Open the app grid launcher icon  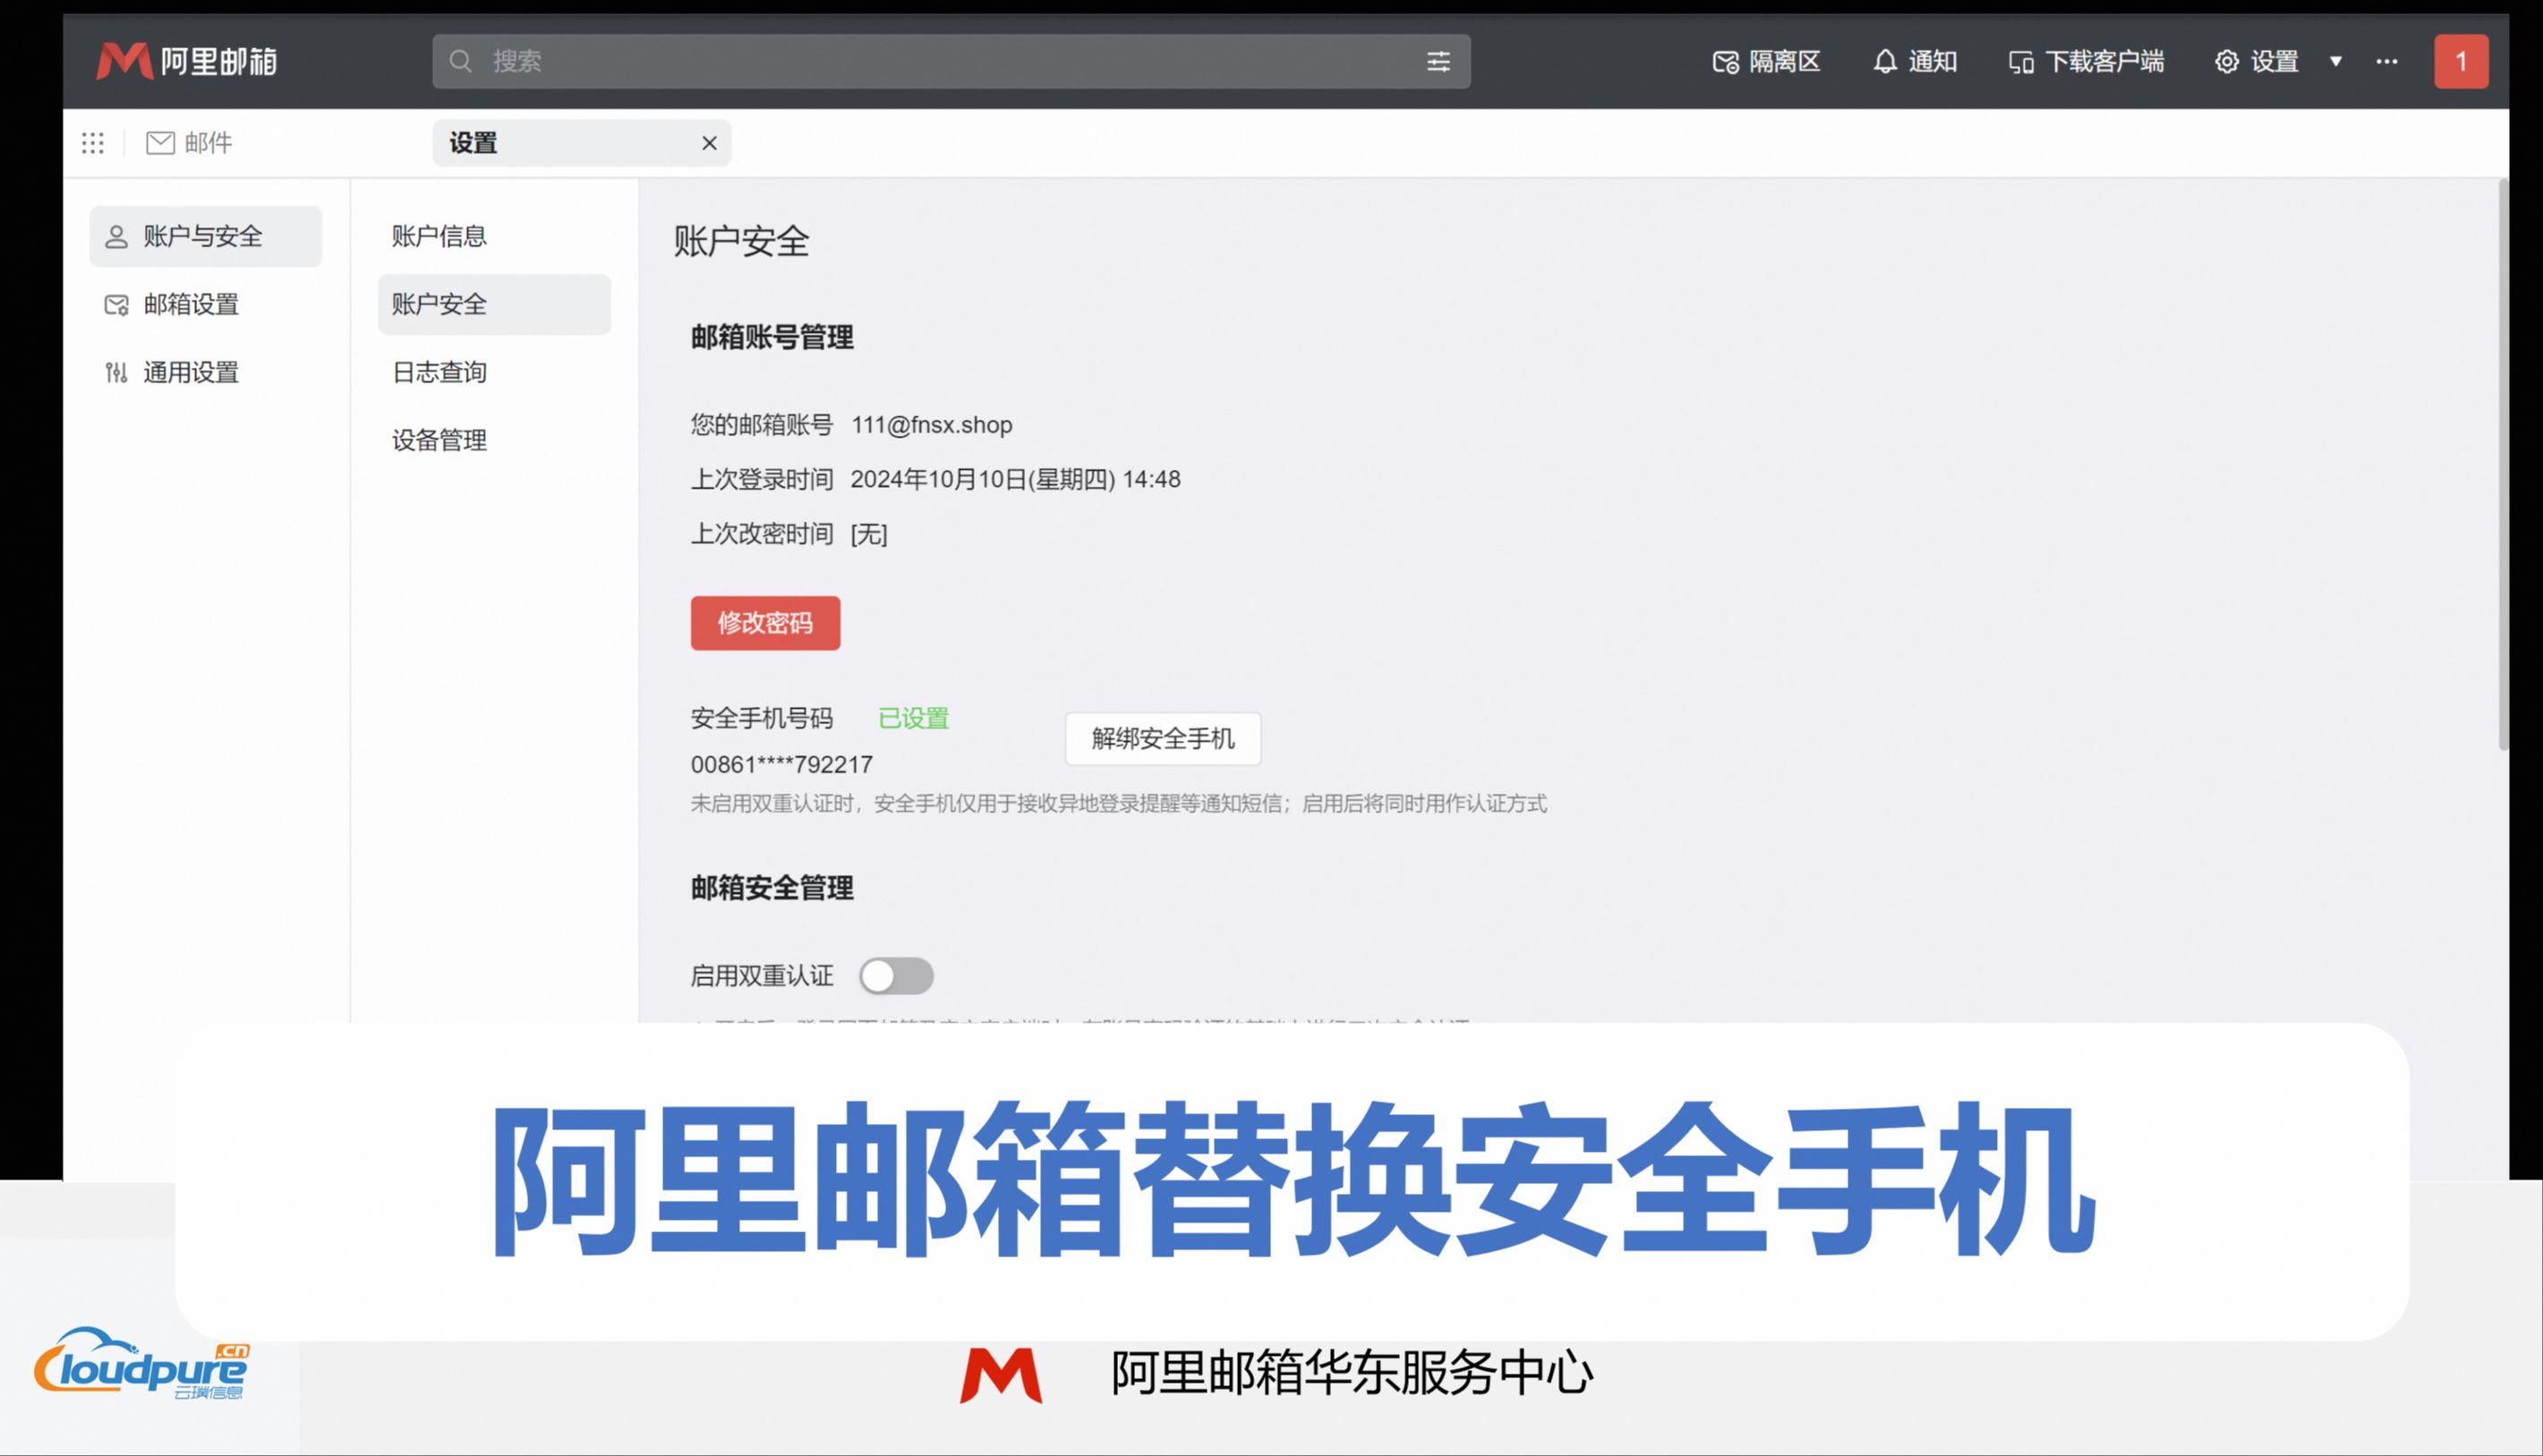pos(93,143)
